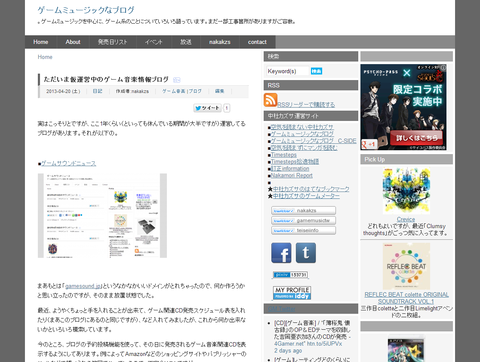Image resolution: width=480 pixels, height=362 pixels.
Task: Open the 発売日リスト menu item
Action: pos(113,42)
